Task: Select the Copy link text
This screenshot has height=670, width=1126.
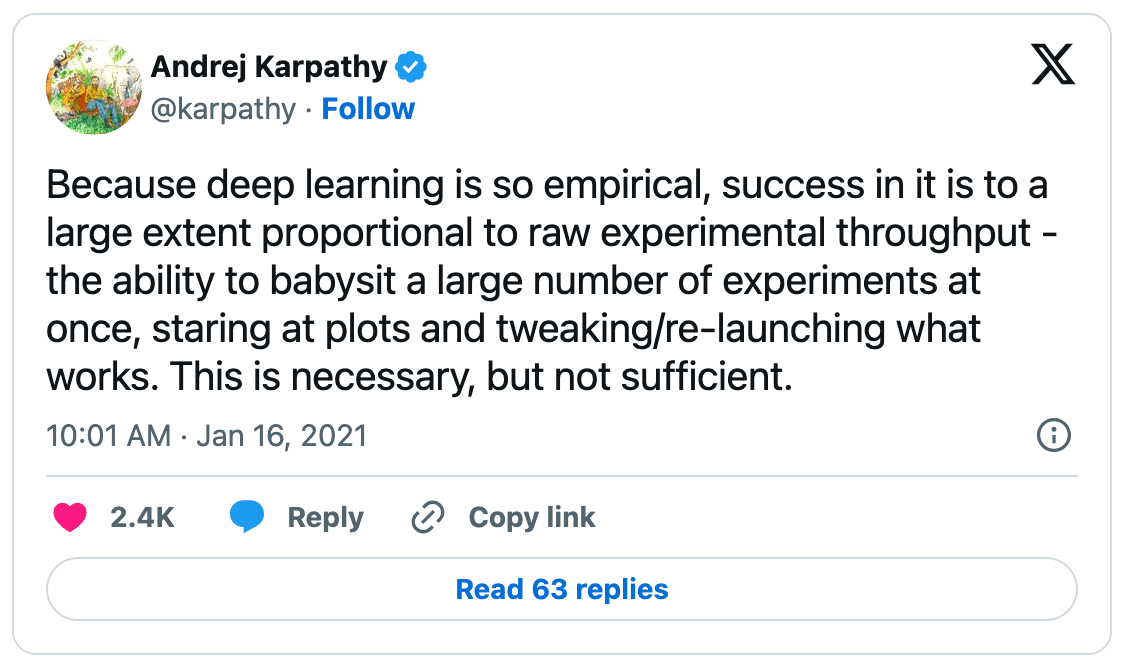Action: [531, 517]
